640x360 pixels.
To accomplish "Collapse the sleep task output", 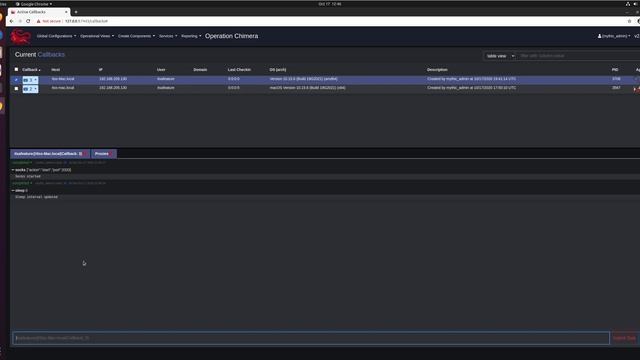I will [13, 191].
